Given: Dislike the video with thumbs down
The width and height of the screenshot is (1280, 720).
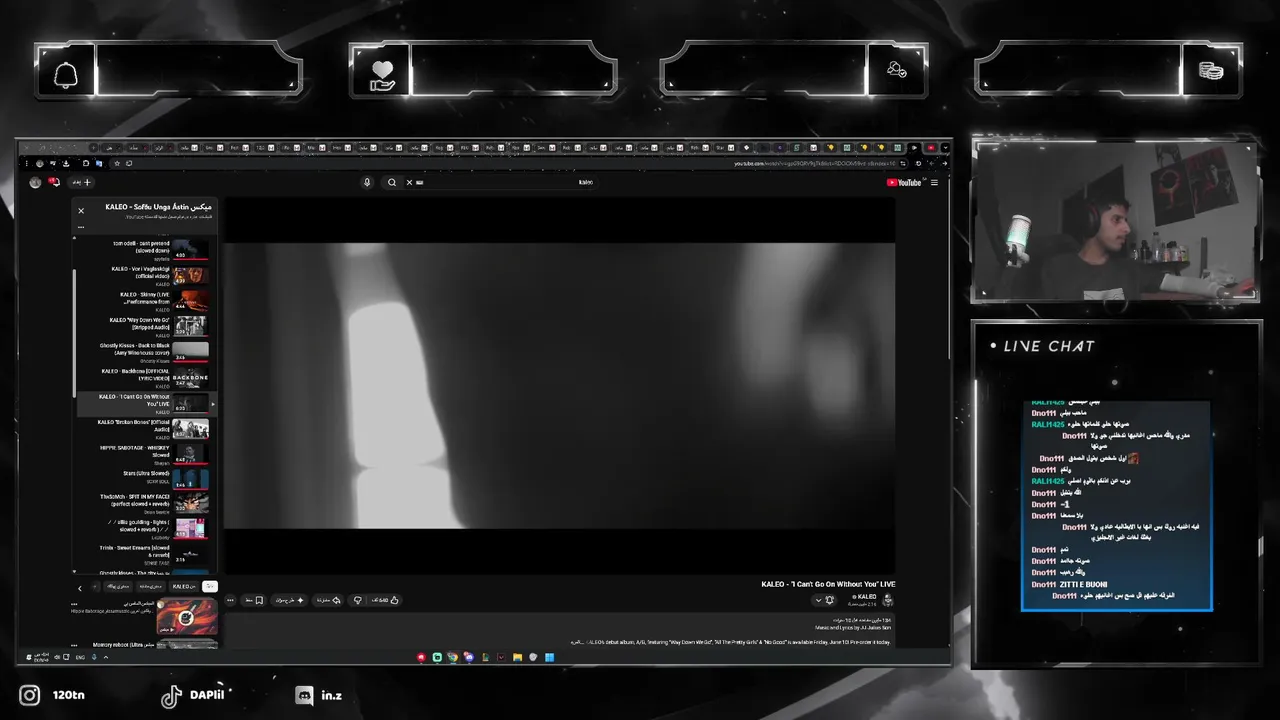Looking at the screenshot, I should click(x=357, y=600).
